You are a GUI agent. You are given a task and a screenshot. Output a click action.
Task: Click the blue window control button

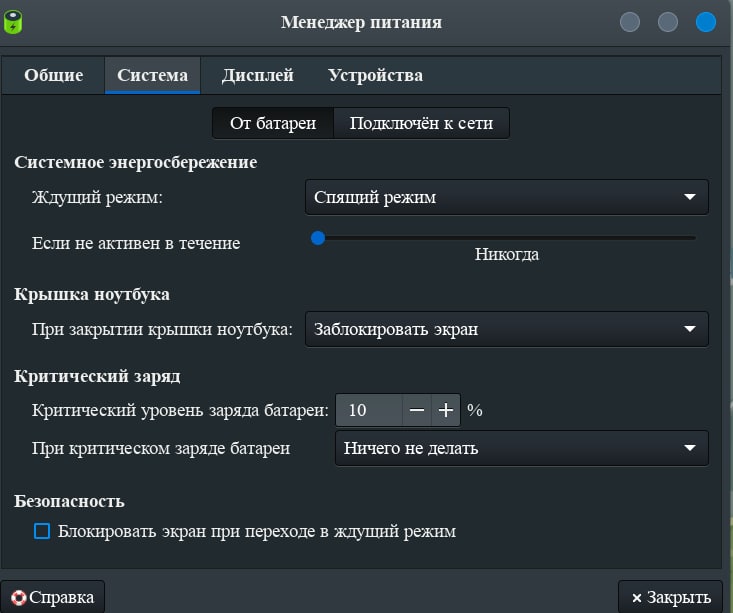coord(706,22)
